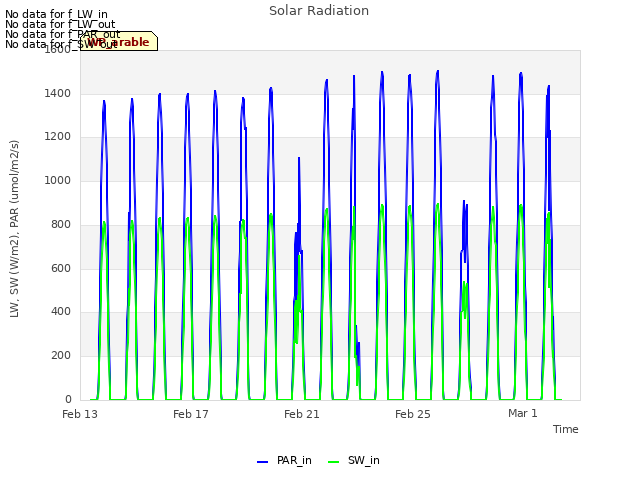Click the Feb 21 x-axis label
This screenshot has height=480, width=640.
click(302, 414)
